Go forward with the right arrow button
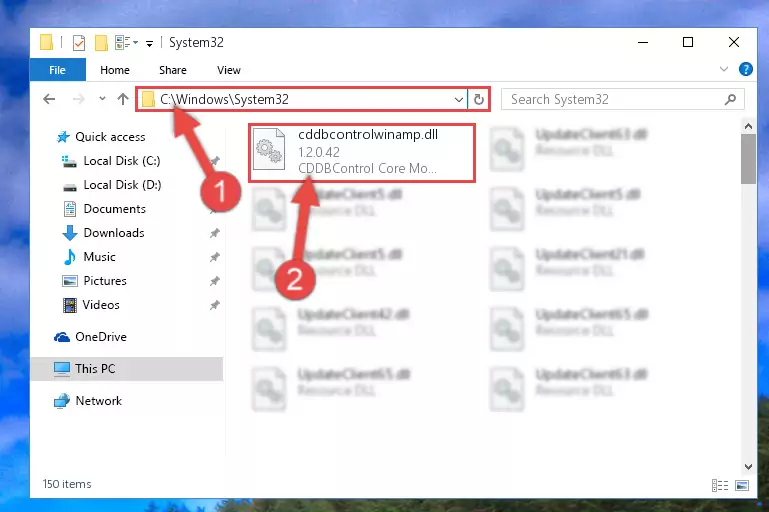This screenshot has height=512, width=769. (x=78, y=99)
